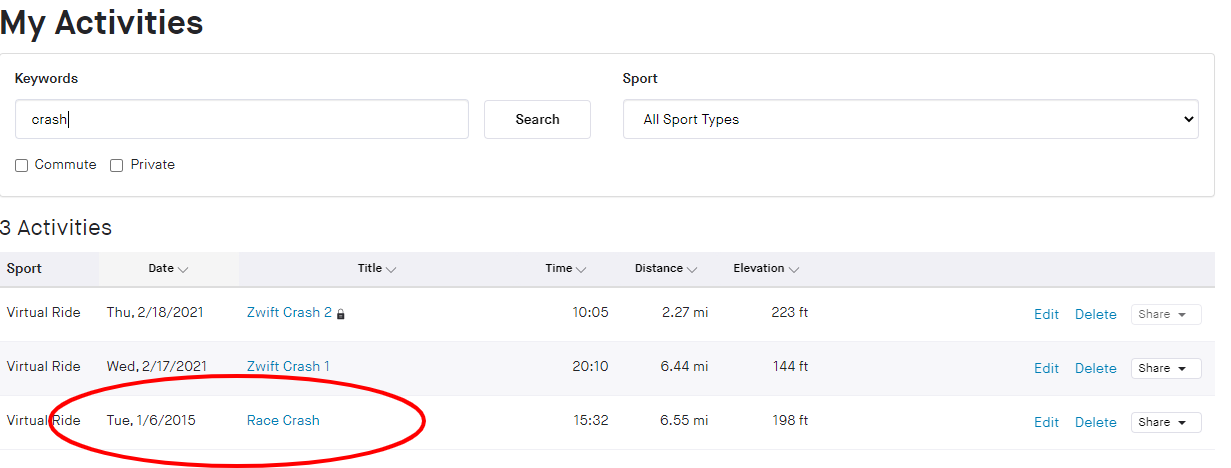Viewport: 1231px width, 468px height.
Task: Open the All Sport Types dropdown
Action: click(910, 119)
